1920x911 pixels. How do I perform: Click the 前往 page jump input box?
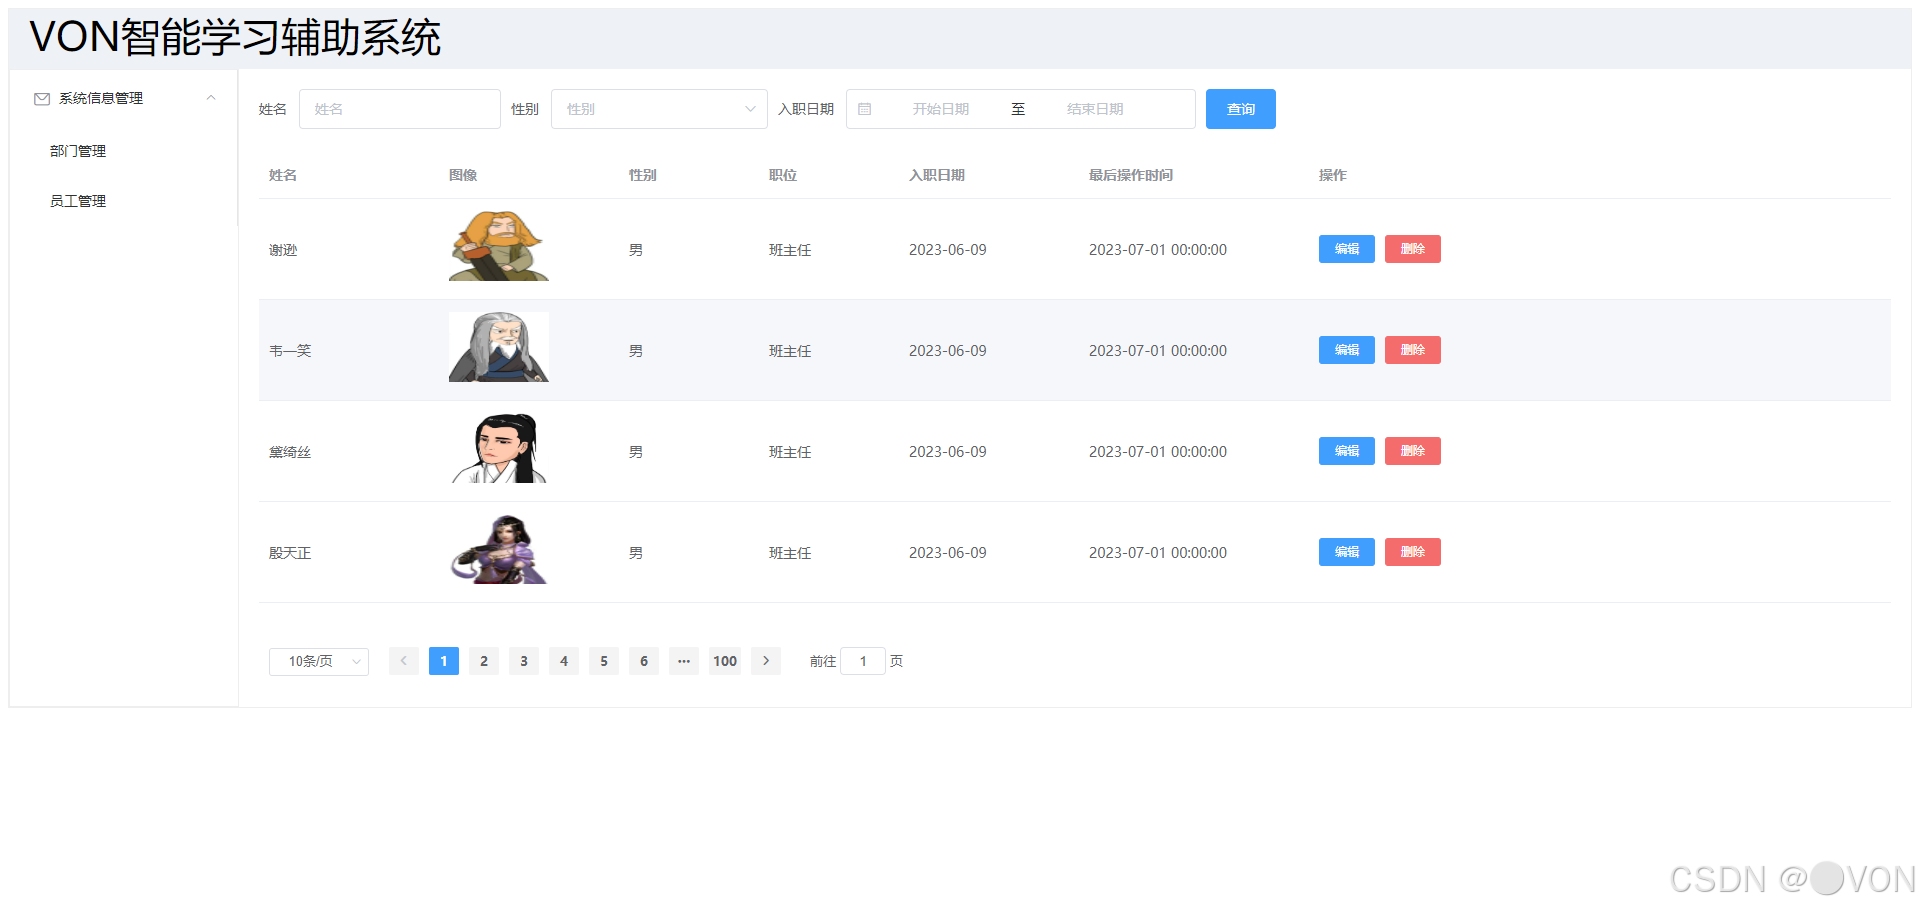(863, 661)
